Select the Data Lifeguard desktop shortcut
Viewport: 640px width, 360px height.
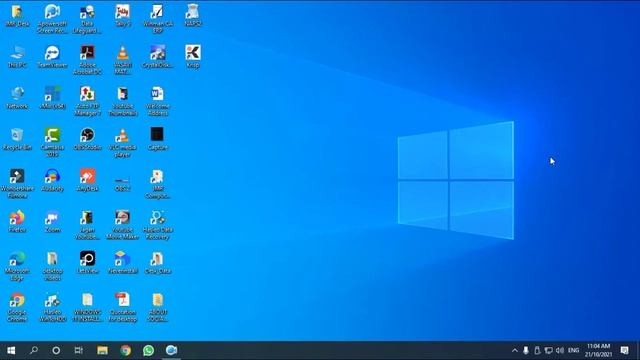tap(87, 18)
